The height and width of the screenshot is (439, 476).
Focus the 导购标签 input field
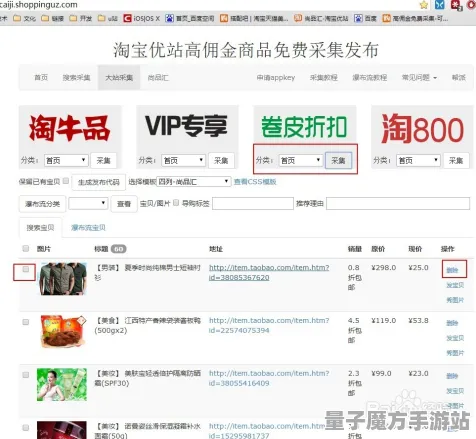click(253, 203)
